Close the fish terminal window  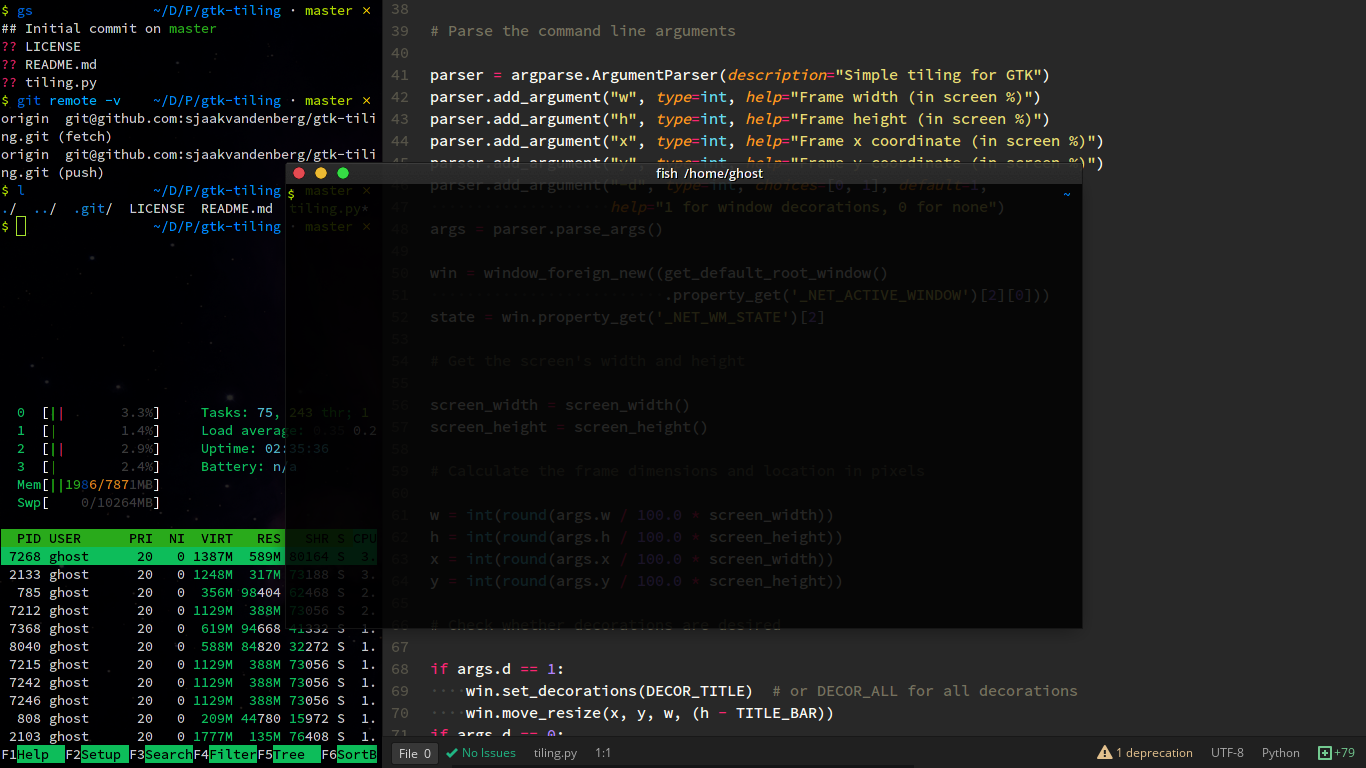pos(299,173)
